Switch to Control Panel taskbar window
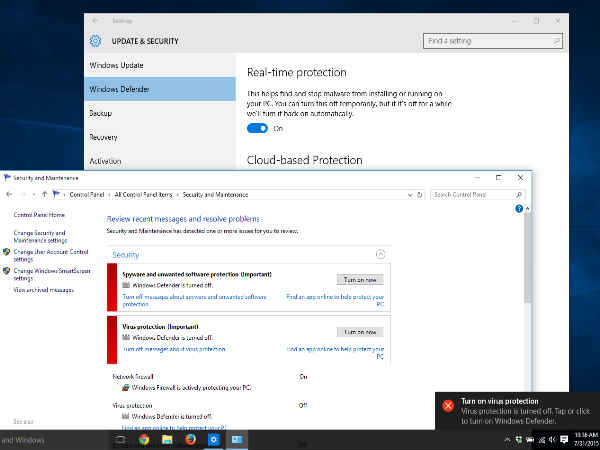Image resolution: width=600 pixels, height=450 pixels. point(237,440)
